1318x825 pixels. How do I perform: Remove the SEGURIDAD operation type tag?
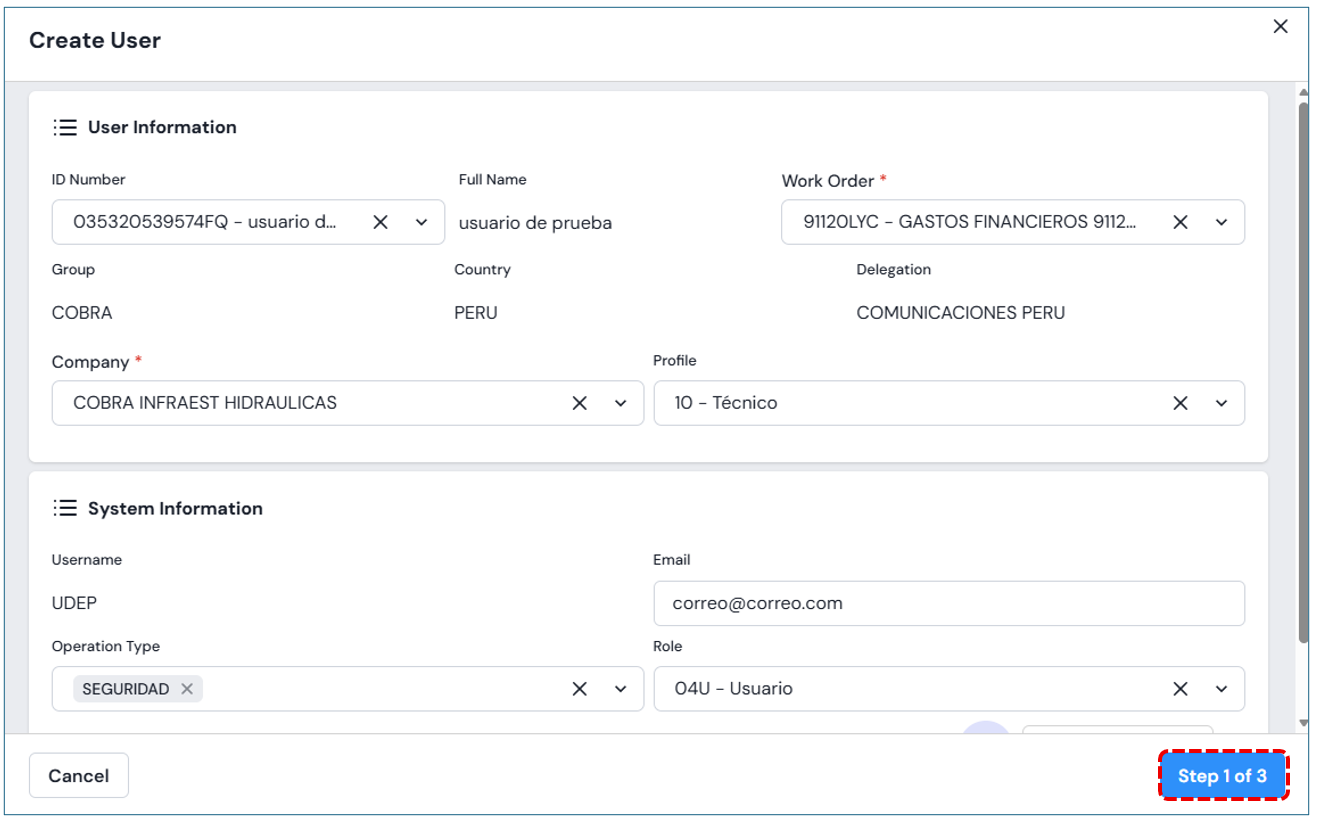tap(187, 689)
